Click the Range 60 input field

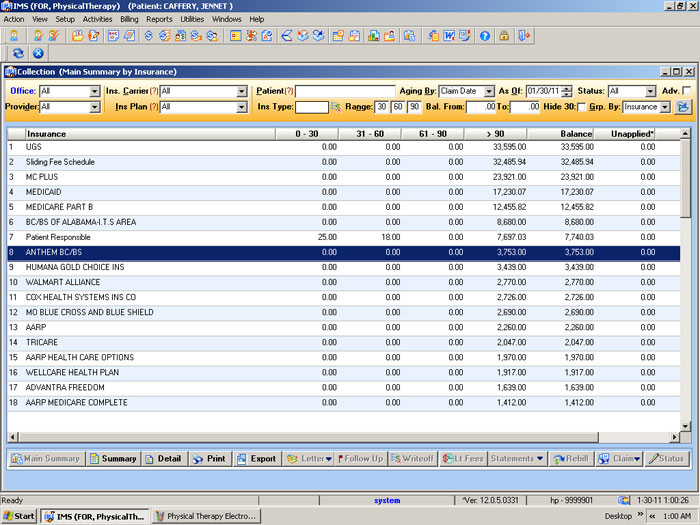pos(398,107)
